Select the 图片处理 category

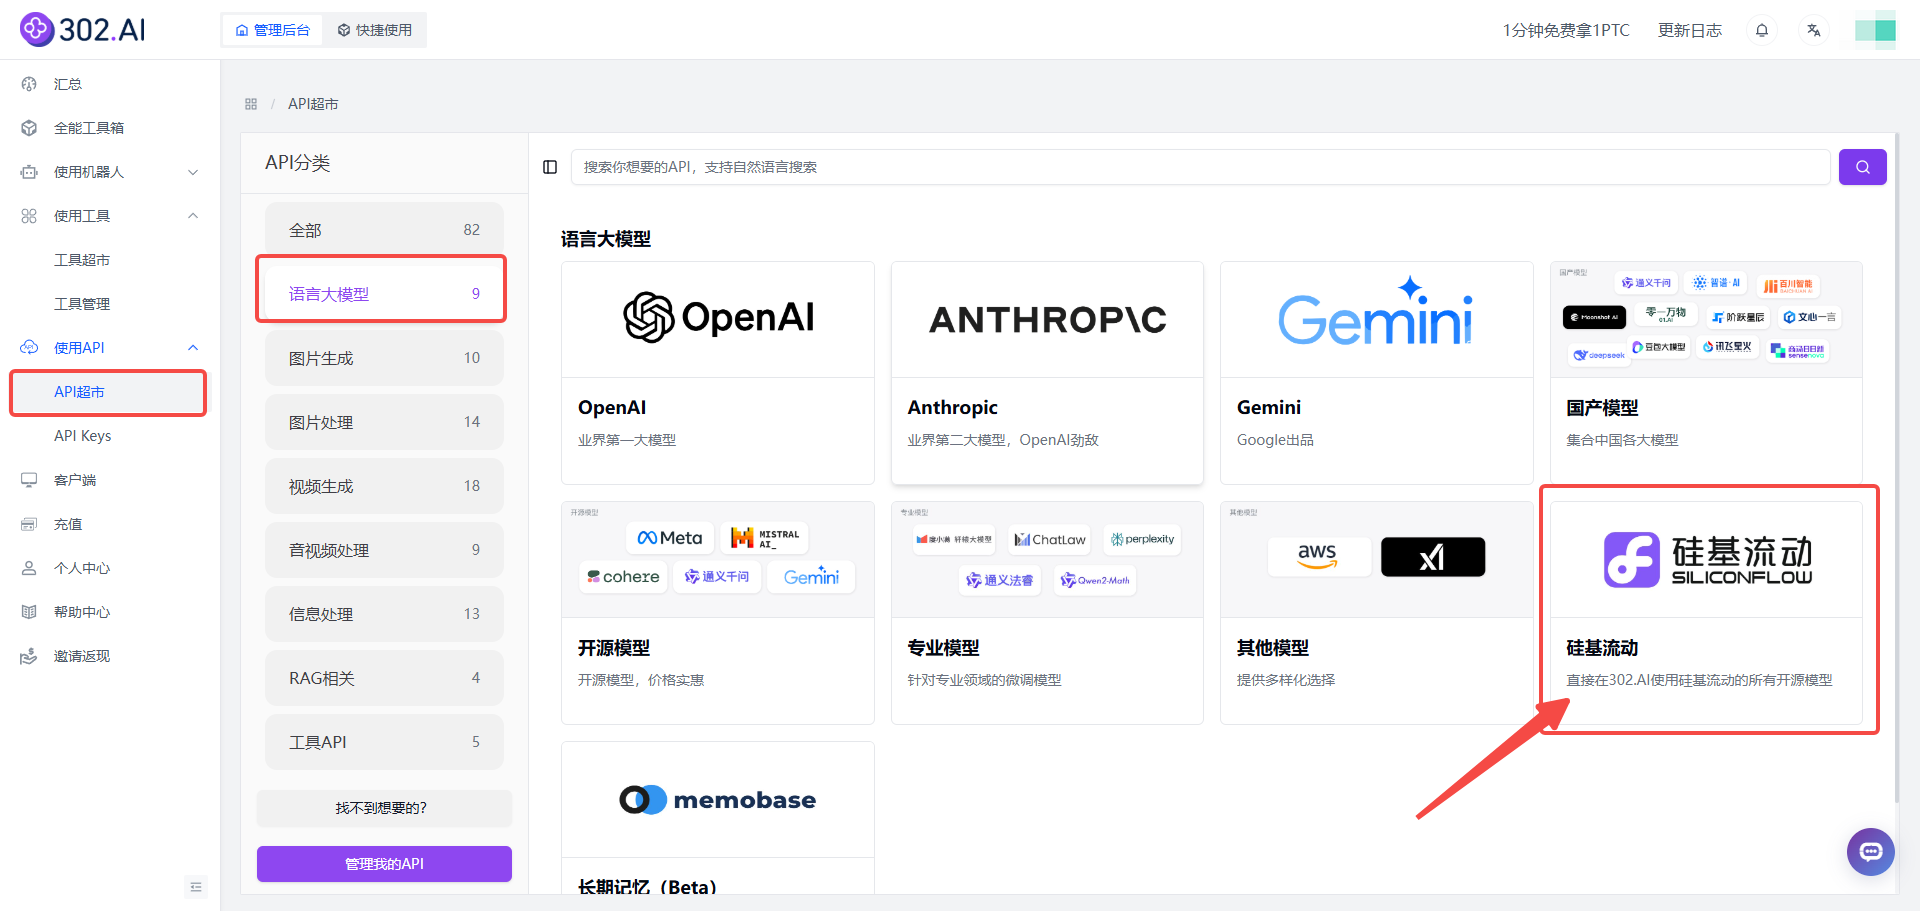(384, 422)
